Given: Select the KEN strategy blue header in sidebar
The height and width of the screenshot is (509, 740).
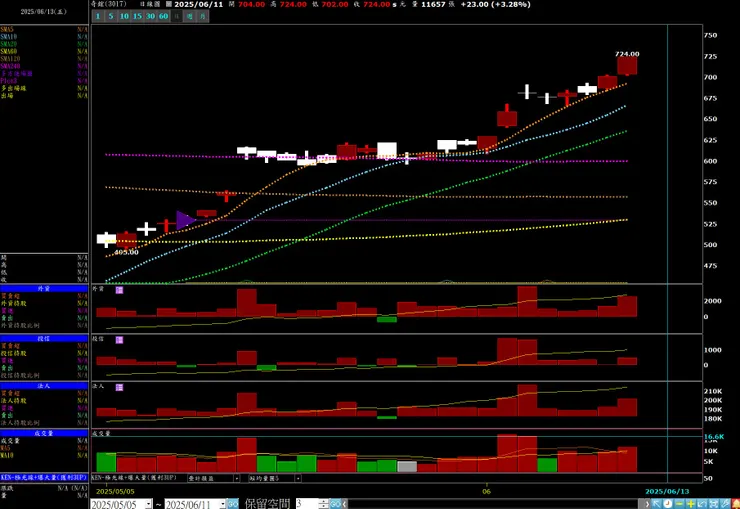Looking at the screenshot, I should [44, 477].
